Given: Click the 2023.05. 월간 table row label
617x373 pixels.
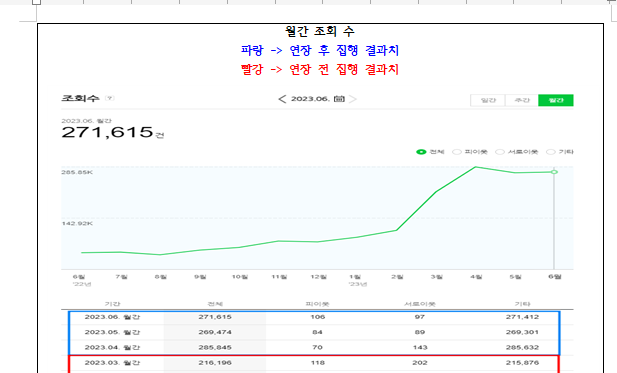Looking at the screenshot, I should click(x=112, y=332).
